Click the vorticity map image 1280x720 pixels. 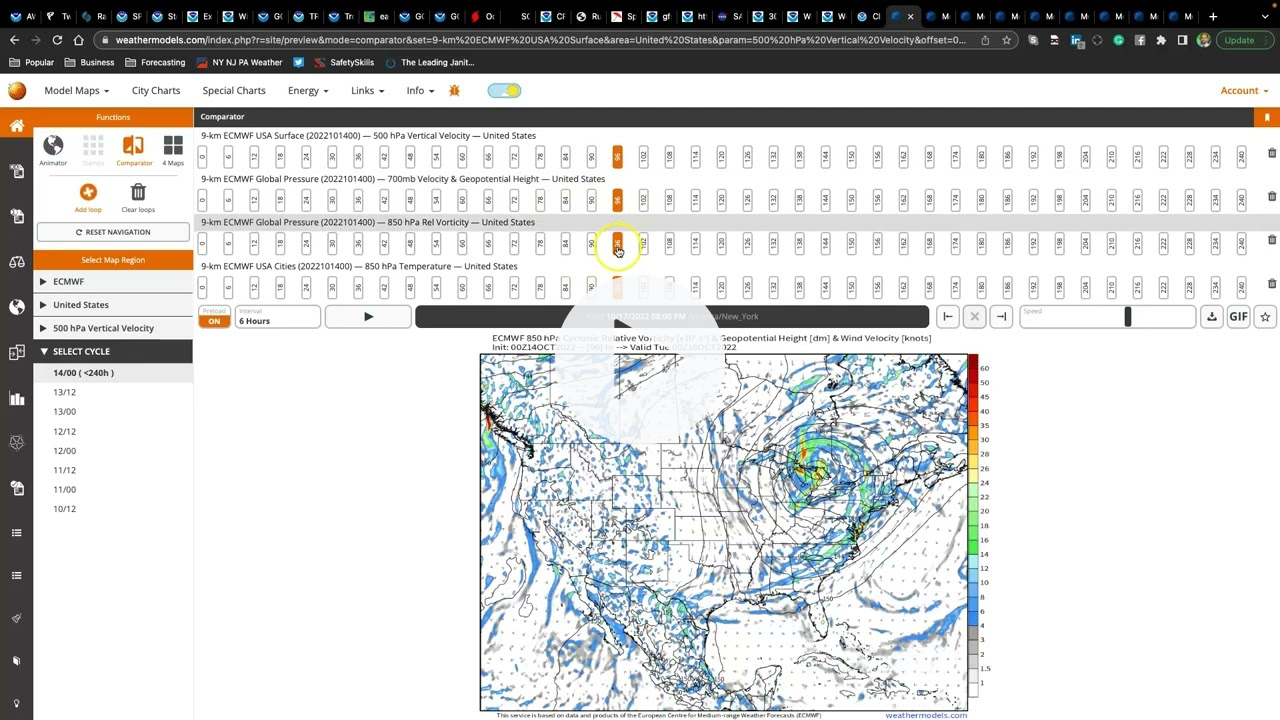tap(723, 531)
